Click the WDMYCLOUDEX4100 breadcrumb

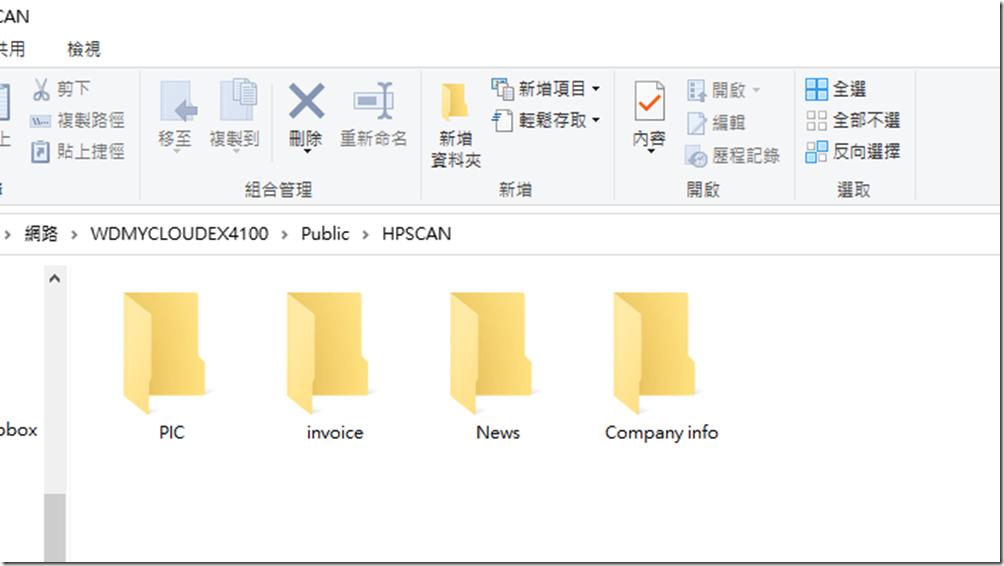click(x=179, y=234)
